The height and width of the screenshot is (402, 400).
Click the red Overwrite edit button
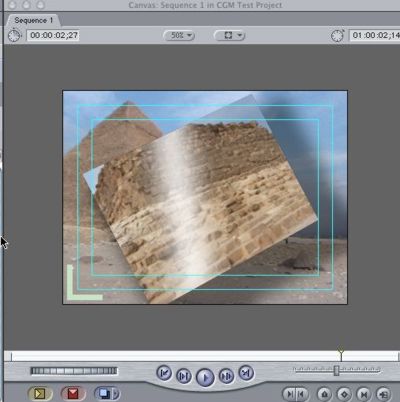pyautogui.click(x=73, y=394)
